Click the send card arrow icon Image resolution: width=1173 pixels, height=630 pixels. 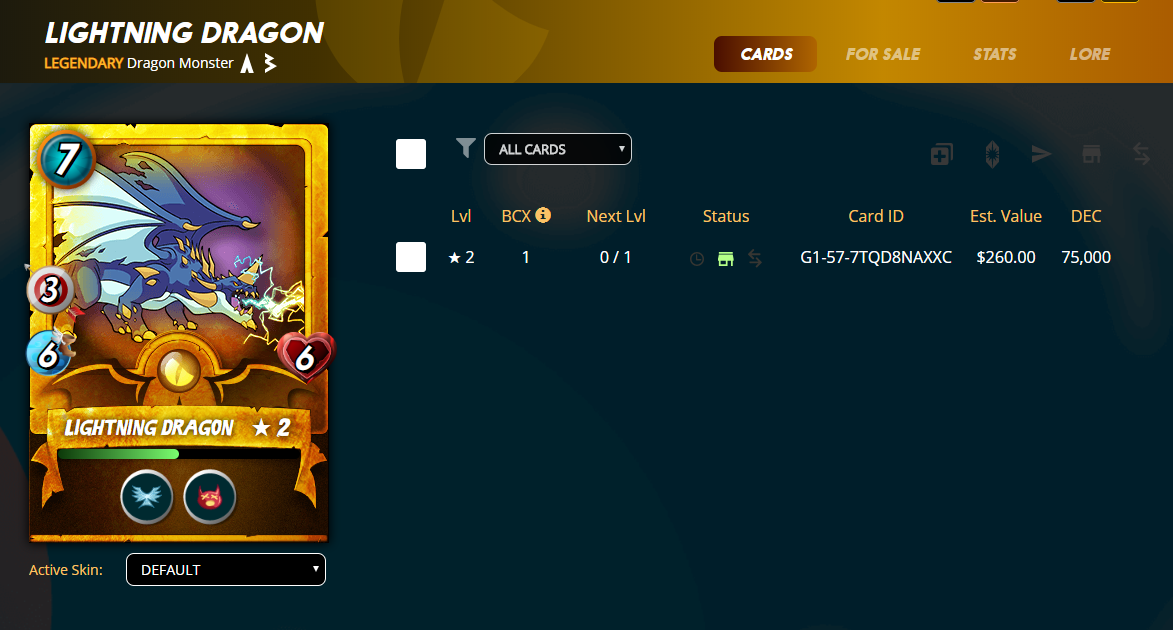[1041, 155]
